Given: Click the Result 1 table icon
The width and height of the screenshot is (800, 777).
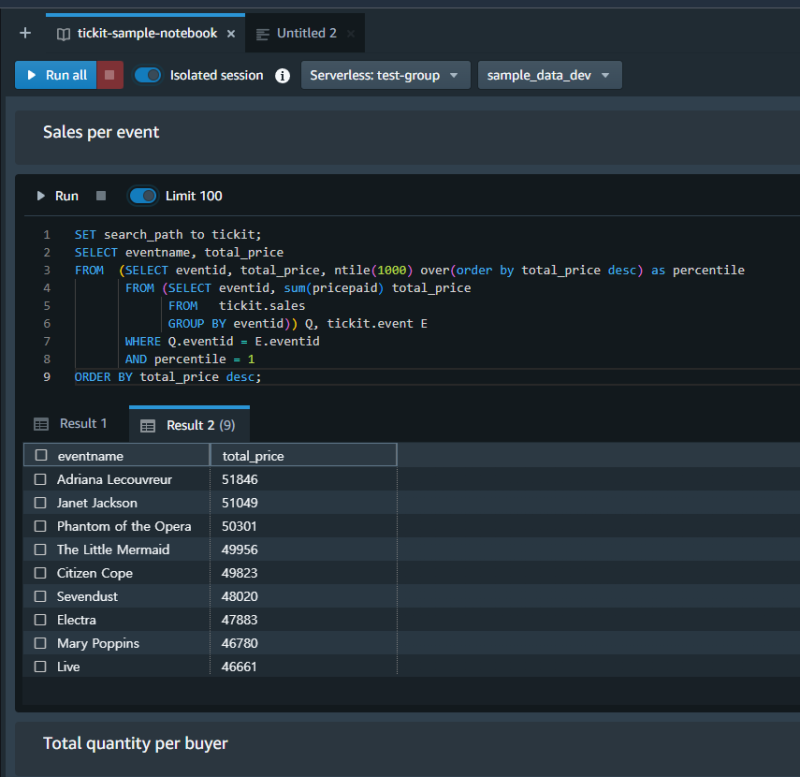Looking at the screenshot, I should tap(41, 424).
